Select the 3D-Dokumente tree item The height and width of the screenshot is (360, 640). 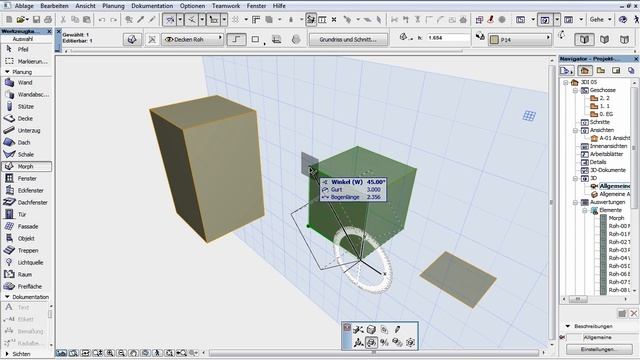608,170
